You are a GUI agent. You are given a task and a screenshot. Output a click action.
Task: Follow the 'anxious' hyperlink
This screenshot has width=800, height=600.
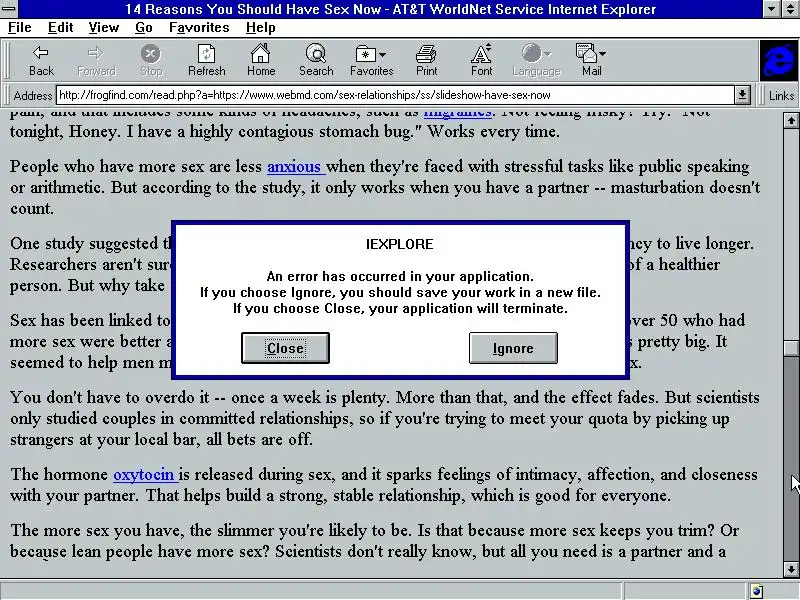coord(296,166)
